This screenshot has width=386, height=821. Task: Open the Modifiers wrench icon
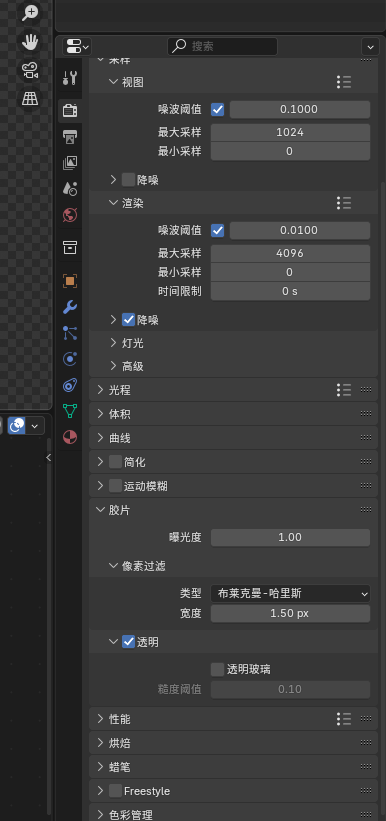click(70, 307)
